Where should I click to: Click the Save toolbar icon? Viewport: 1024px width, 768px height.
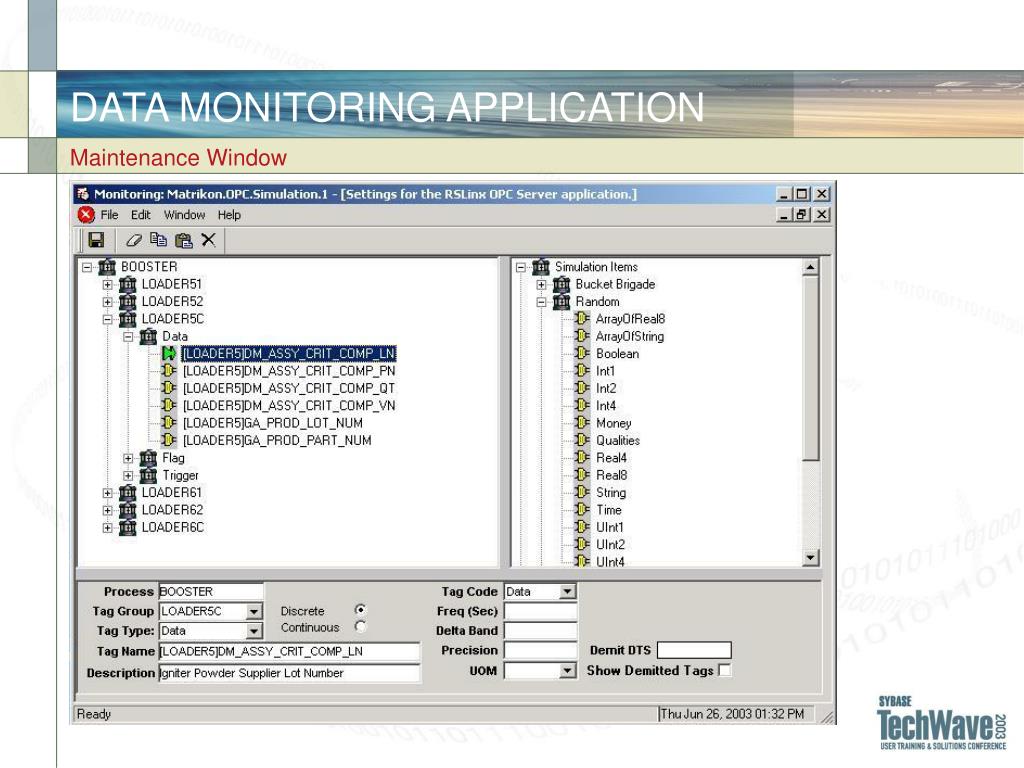pyautogui.click(x=96, y=240)
